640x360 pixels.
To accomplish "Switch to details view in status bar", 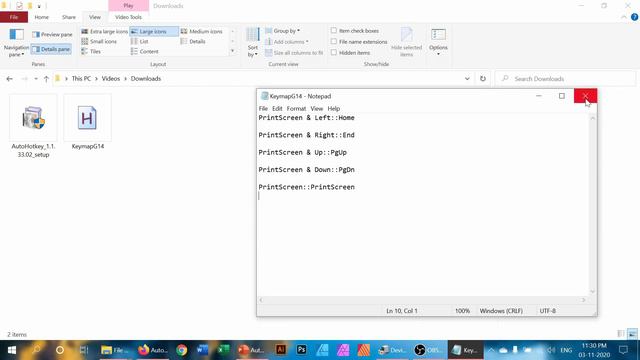I will (621, 334).
